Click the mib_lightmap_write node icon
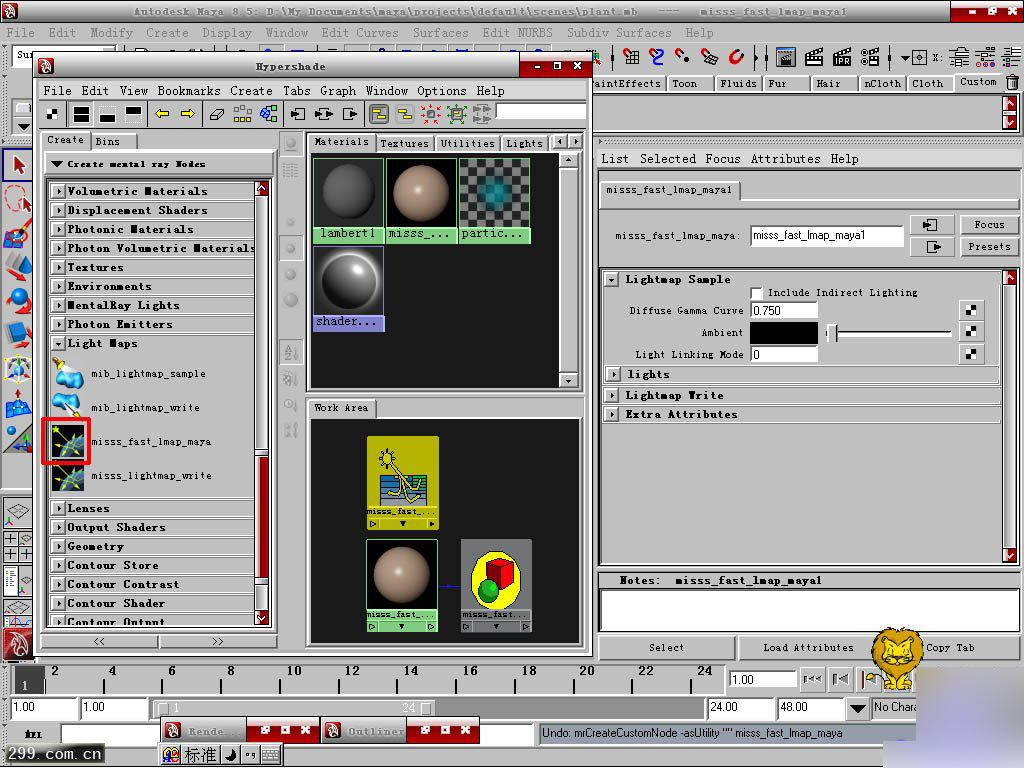Viewport: 1024px width, 768px height. point(66,407)
